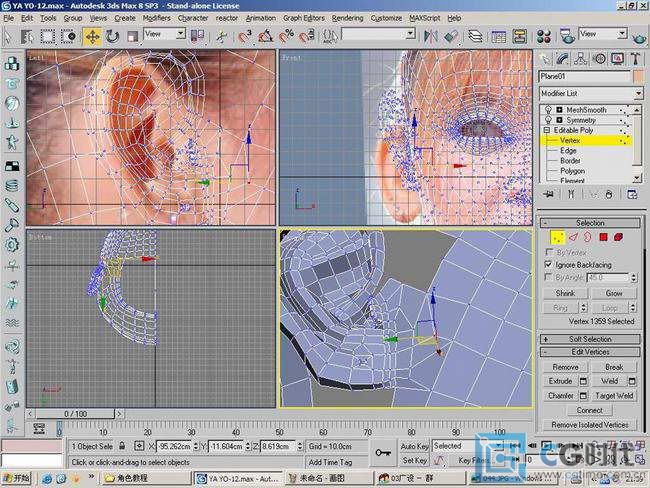Image resolution: width=650 pixels, height=488 pixels.
Task: Click the Break vertices button
Action: (614, 367)
